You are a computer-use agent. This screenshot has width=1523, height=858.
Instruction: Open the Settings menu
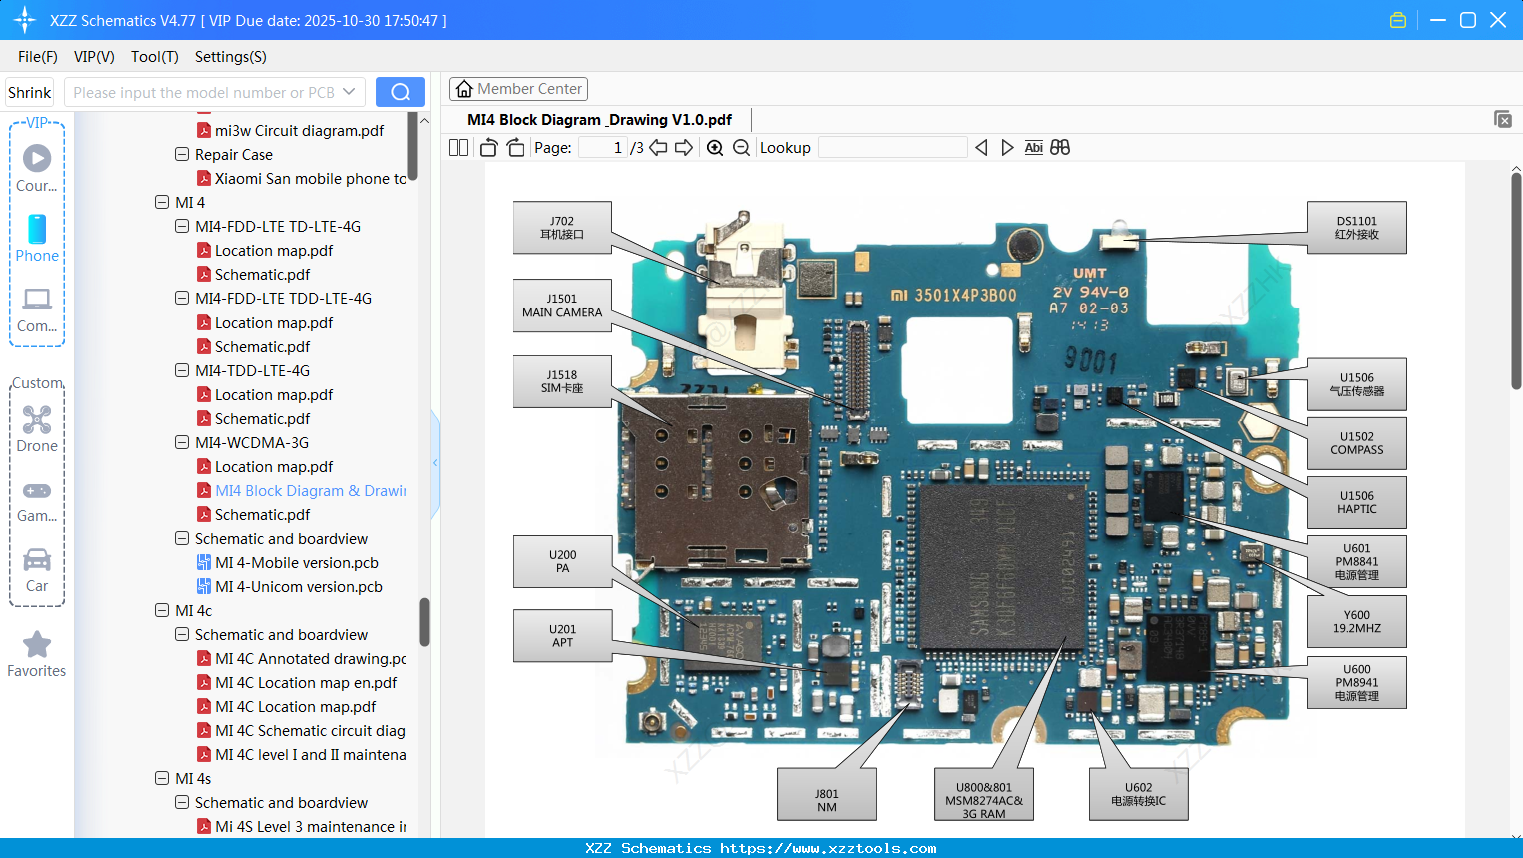[x=230, y=57]
